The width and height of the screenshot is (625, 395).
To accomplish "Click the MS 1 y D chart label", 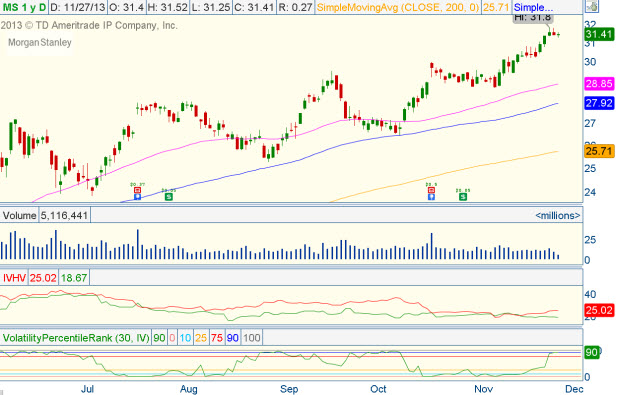I will pos(24,7).
